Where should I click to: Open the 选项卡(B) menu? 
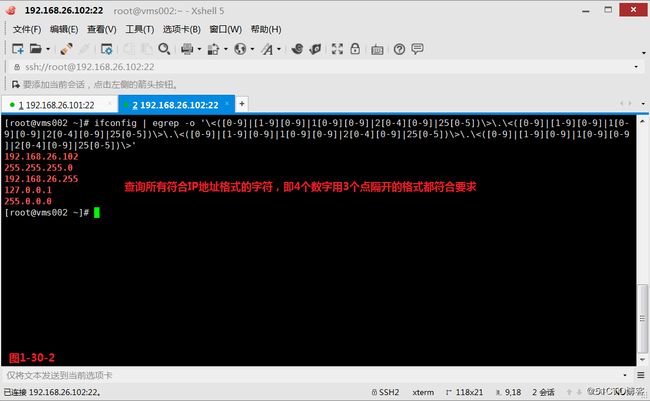click(x=182, y=29)
